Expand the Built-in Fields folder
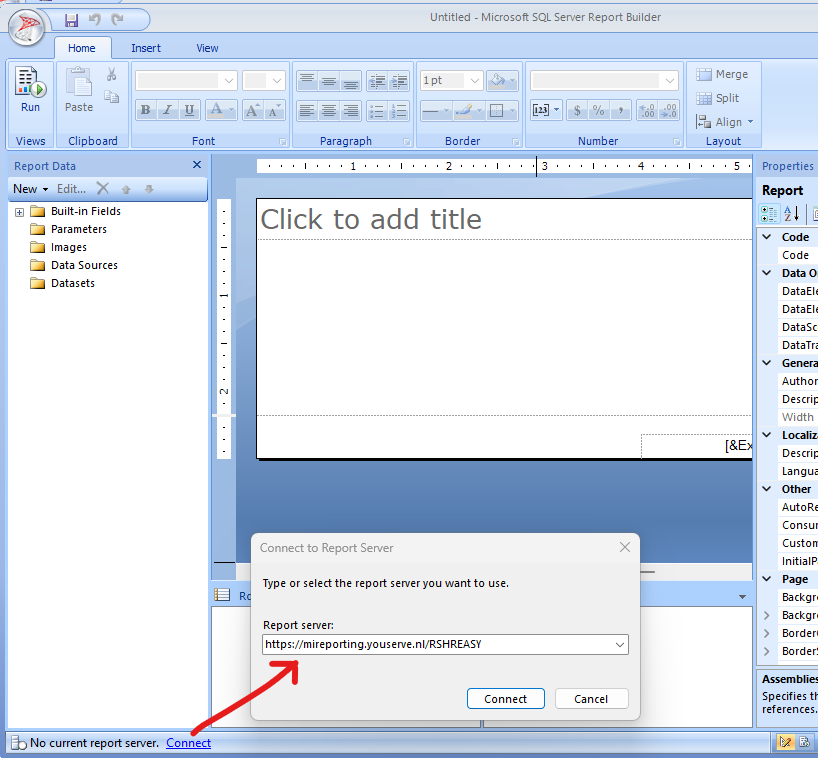 click(19, 212)
